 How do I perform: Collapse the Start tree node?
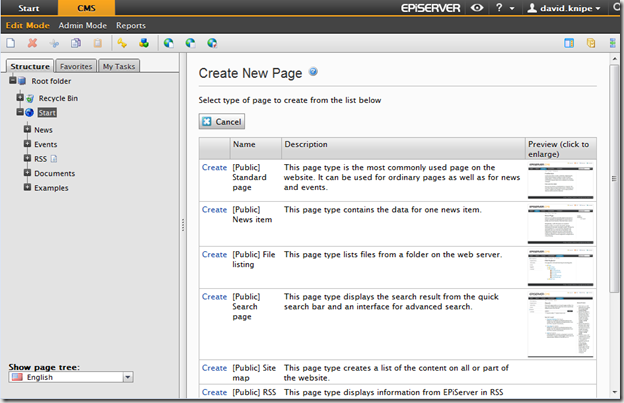coord(19,113)
